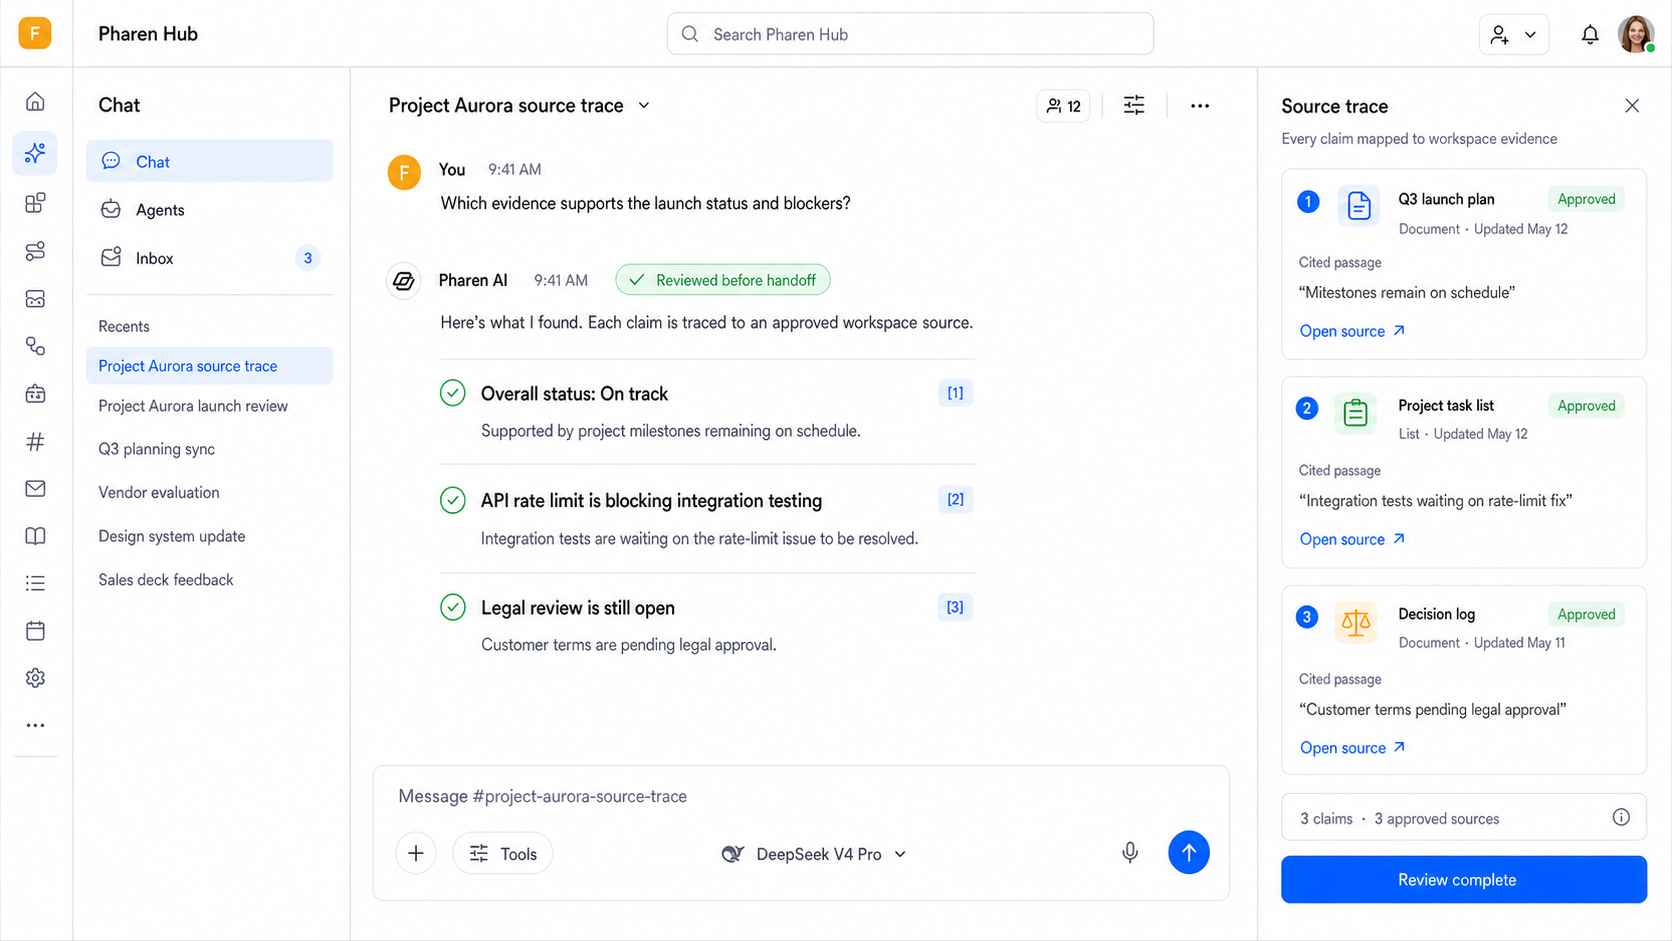The image size is (1672, 941).
Task: Open source for Q3 launch plan
Action: (1352, 331)
